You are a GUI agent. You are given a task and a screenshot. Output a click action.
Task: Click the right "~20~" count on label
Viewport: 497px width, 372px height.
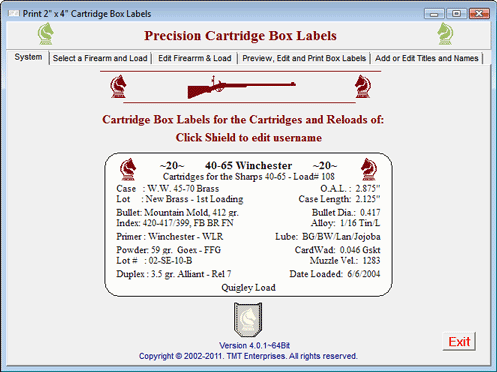pos(325,165)
